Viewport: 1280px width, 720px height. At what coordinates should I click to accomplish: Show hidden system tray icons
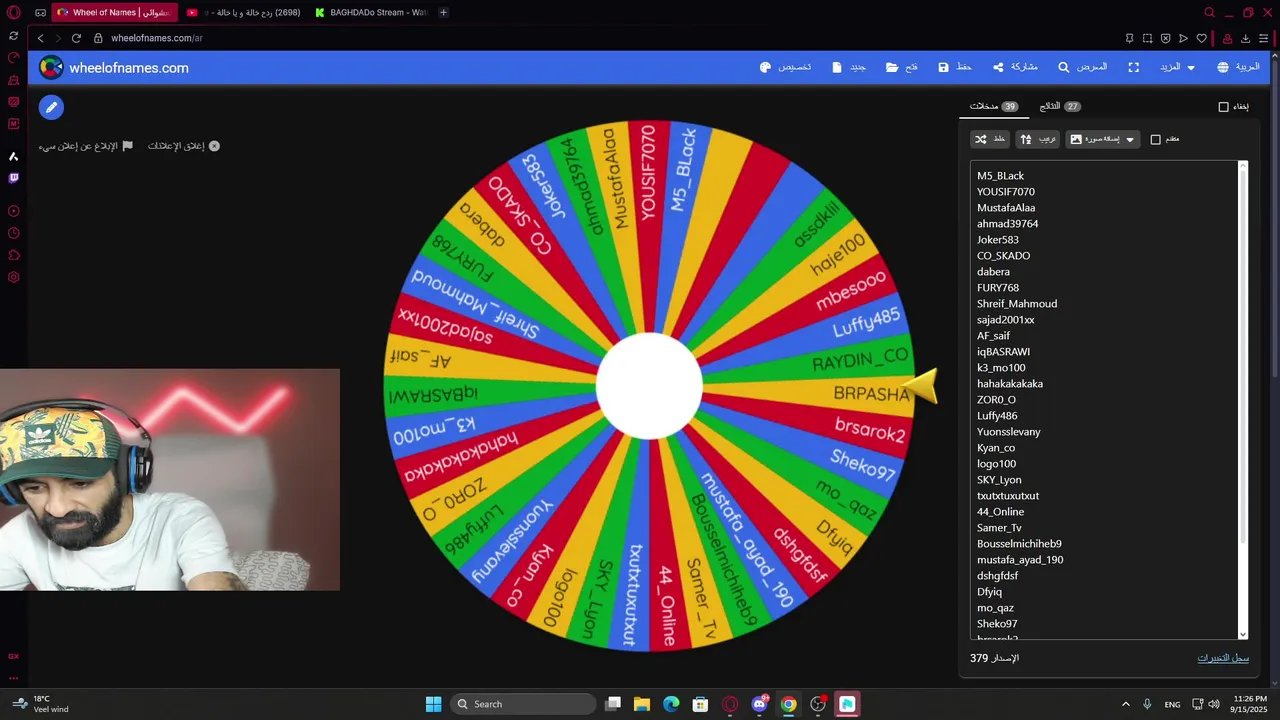(x=1125, y=704)
